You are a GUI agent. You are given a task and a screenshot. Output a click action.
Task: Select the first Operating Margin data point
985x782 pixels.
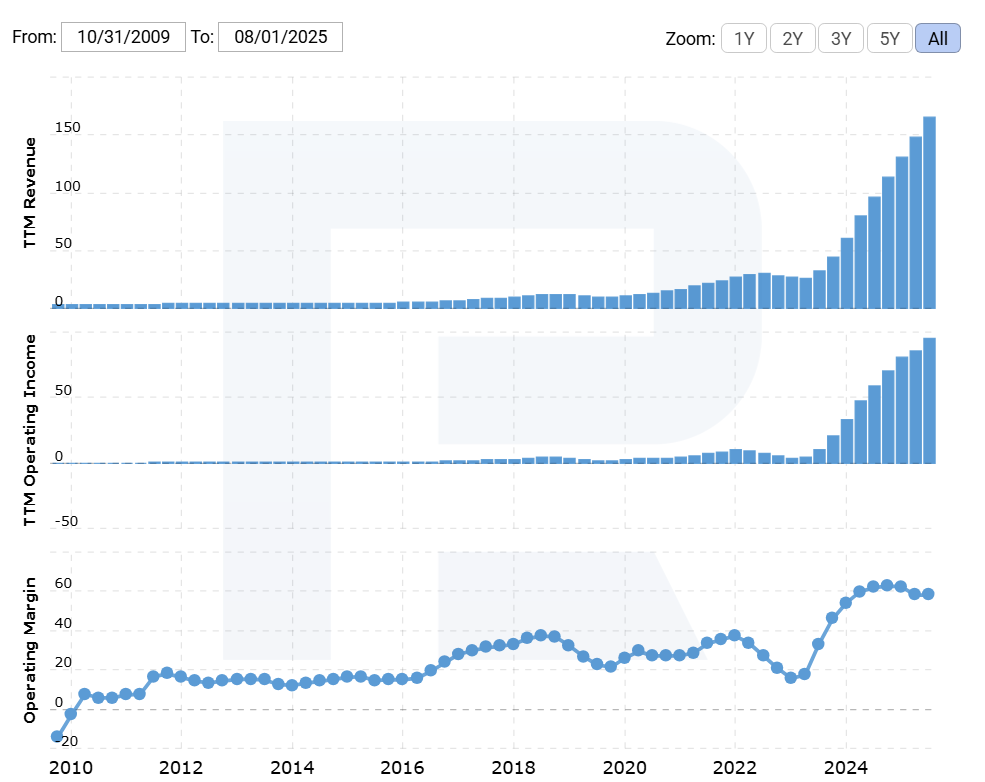57,736
